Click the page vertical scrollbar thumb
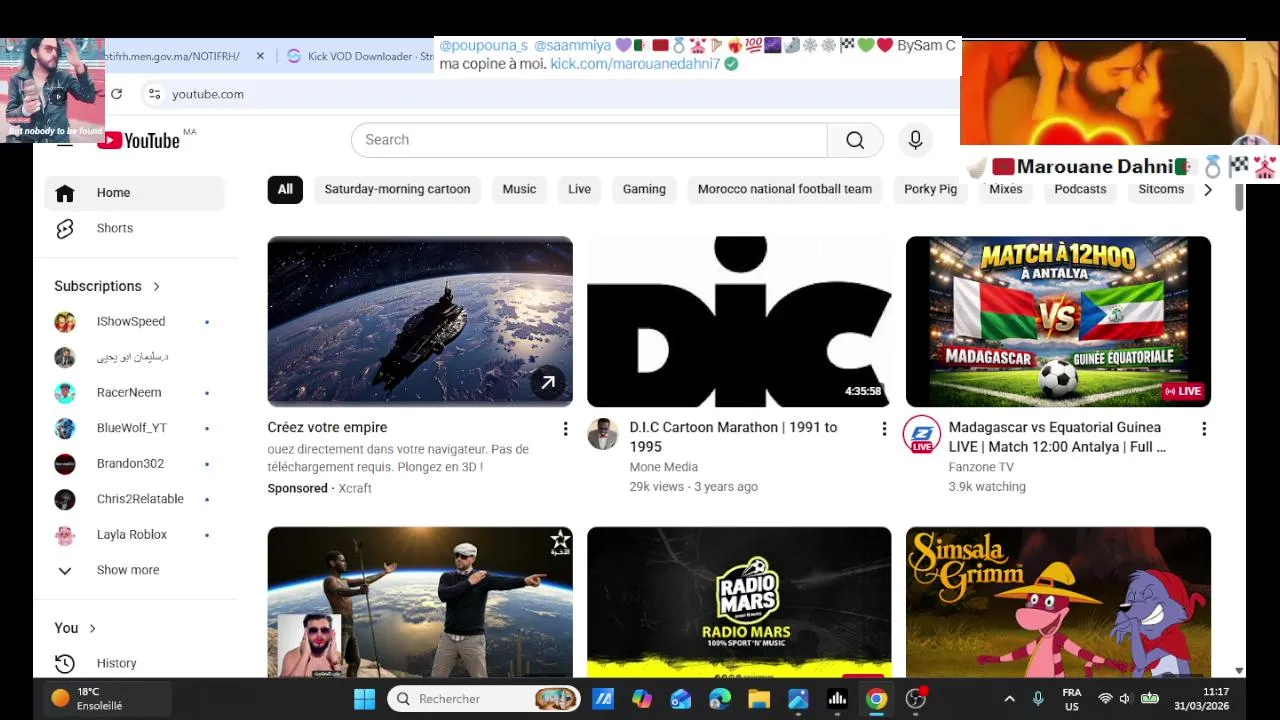The image size is (1280, 720). tap(1240, 197)
